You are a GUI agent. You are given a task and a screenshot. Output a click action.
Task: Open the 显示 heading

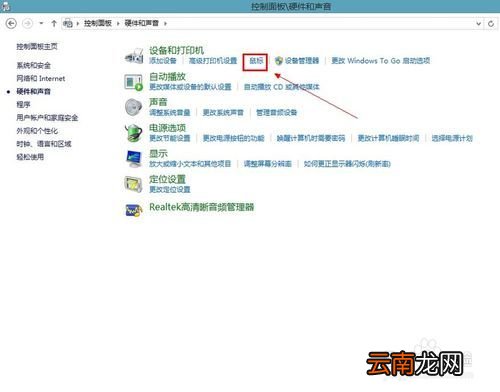pos(158,154)
